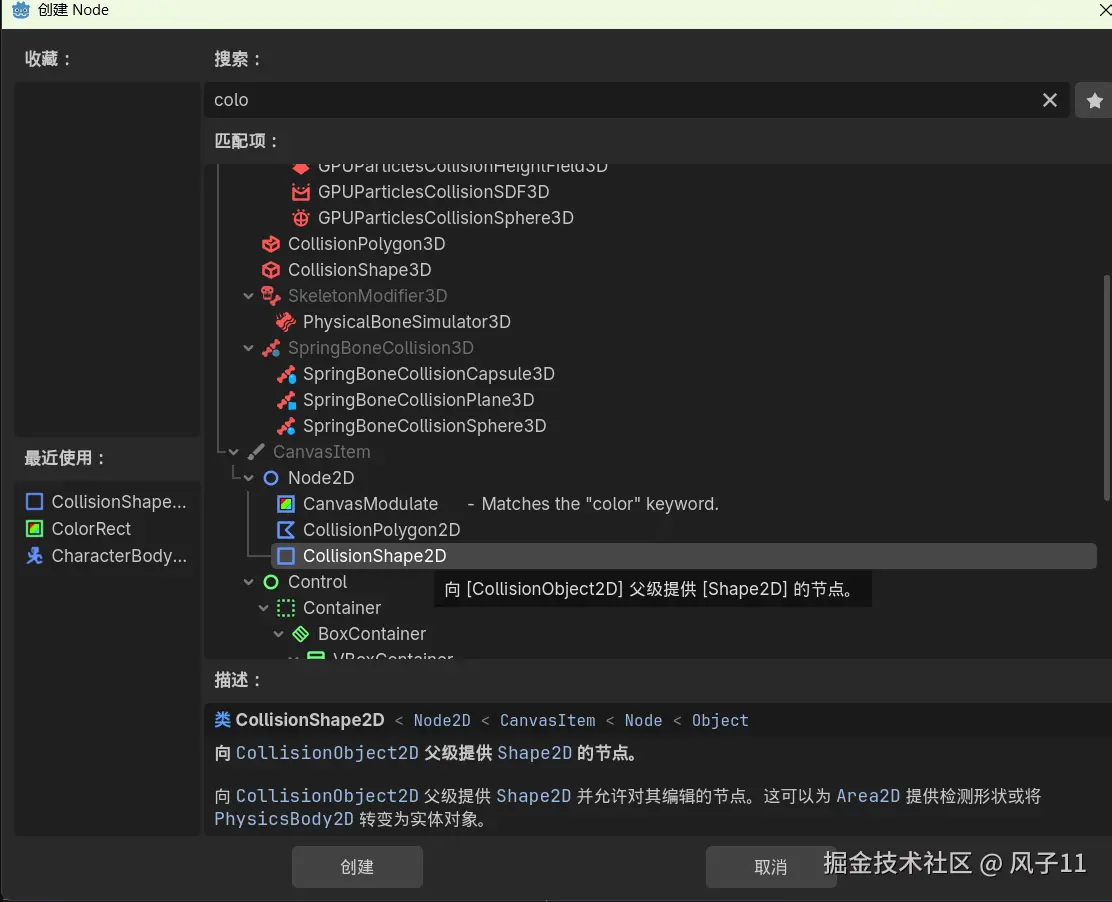Click the PhysicalBoneSimulator3D icon
1112x902 pixels.
pyautogui.click(x=286, y=322)
